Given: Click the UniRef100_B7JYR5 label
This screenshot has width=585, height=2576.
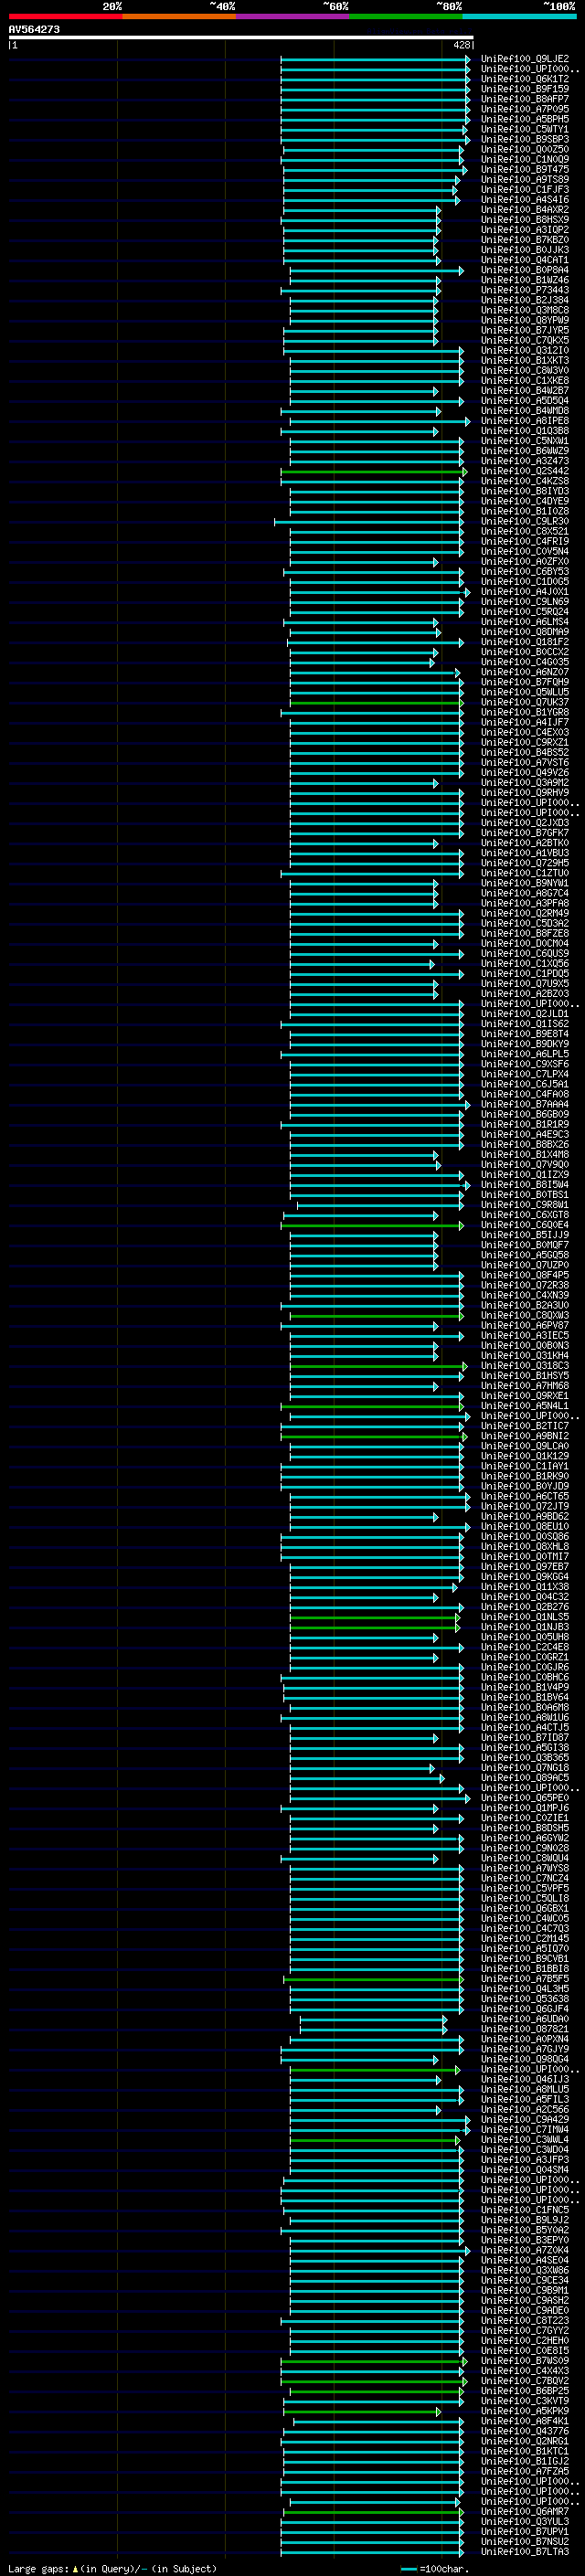Looking at the screenshot, I should [x=524, y=330].
